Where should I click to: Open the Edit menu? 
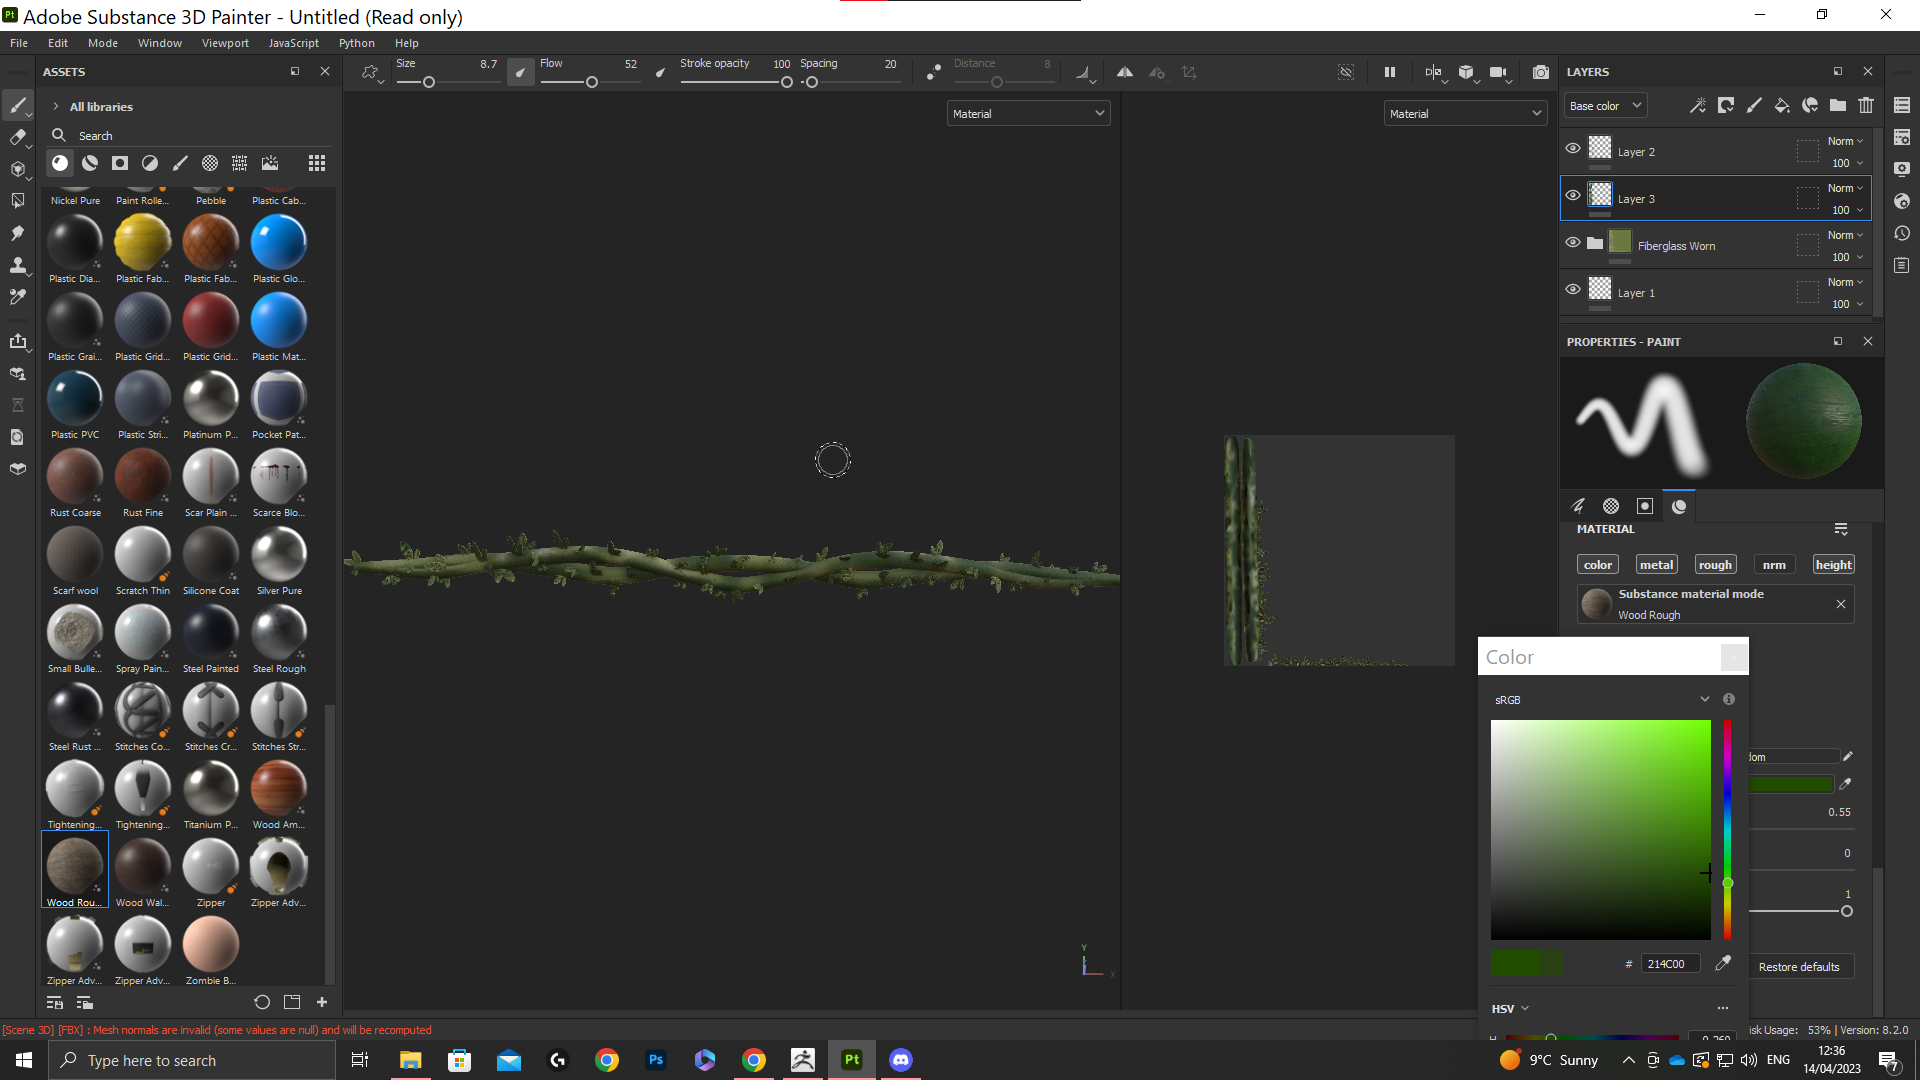(58, 43)
